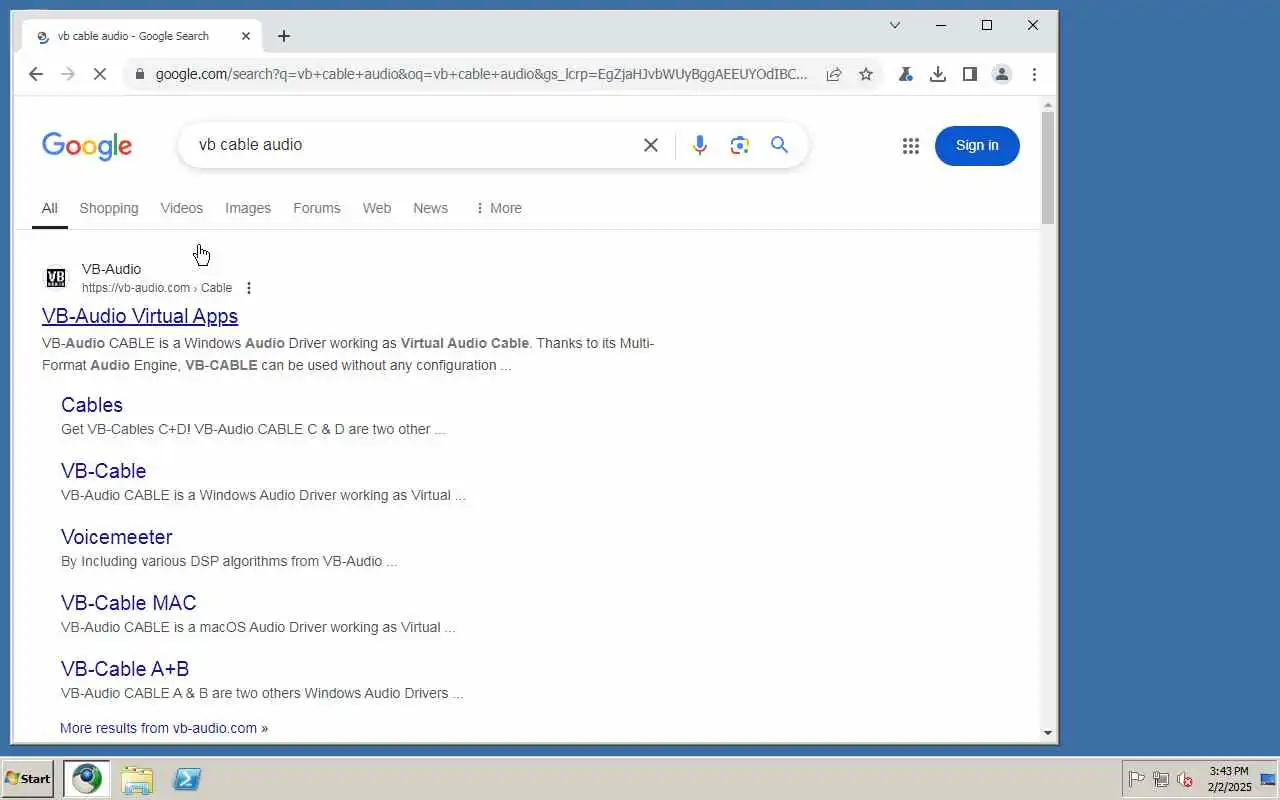This screenshot has height=800, width=1280.
Task: Click the network tray icon
Action: (1161, 780)
